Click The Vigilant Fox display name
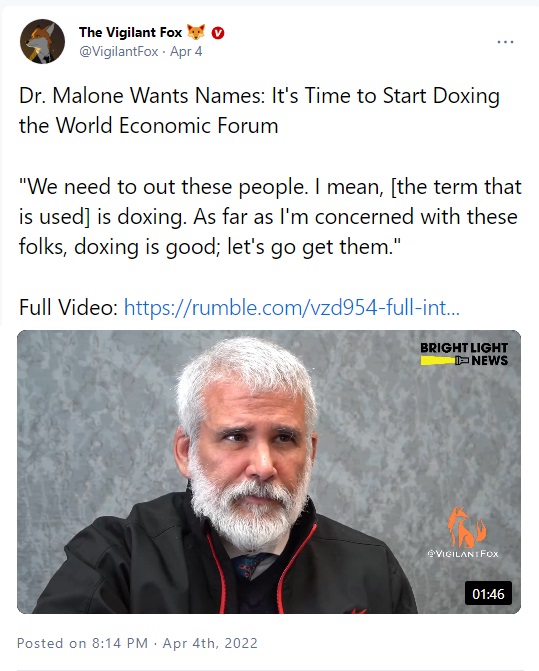 pos(130,33)
